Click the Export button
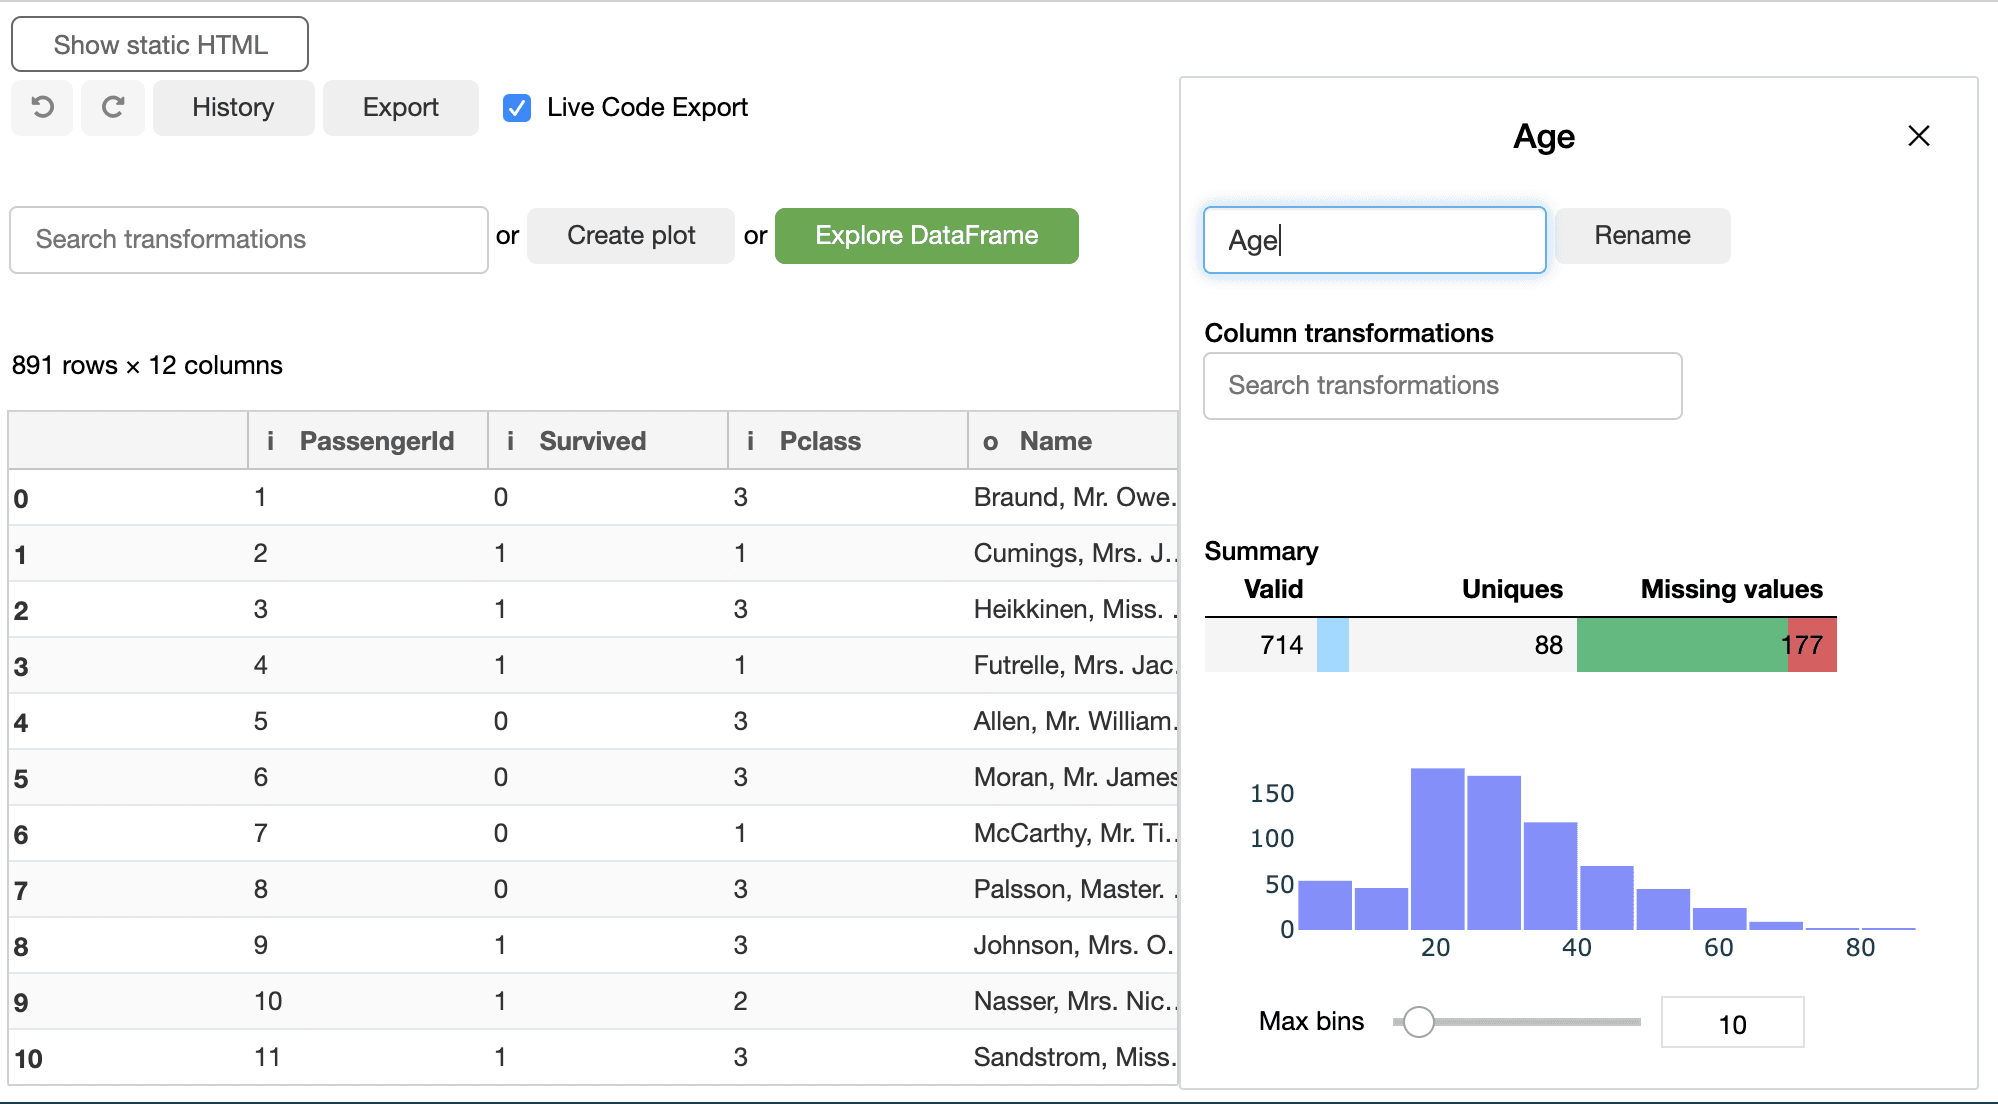This screenshot has width=1998, height=1104. pos(400,107)
